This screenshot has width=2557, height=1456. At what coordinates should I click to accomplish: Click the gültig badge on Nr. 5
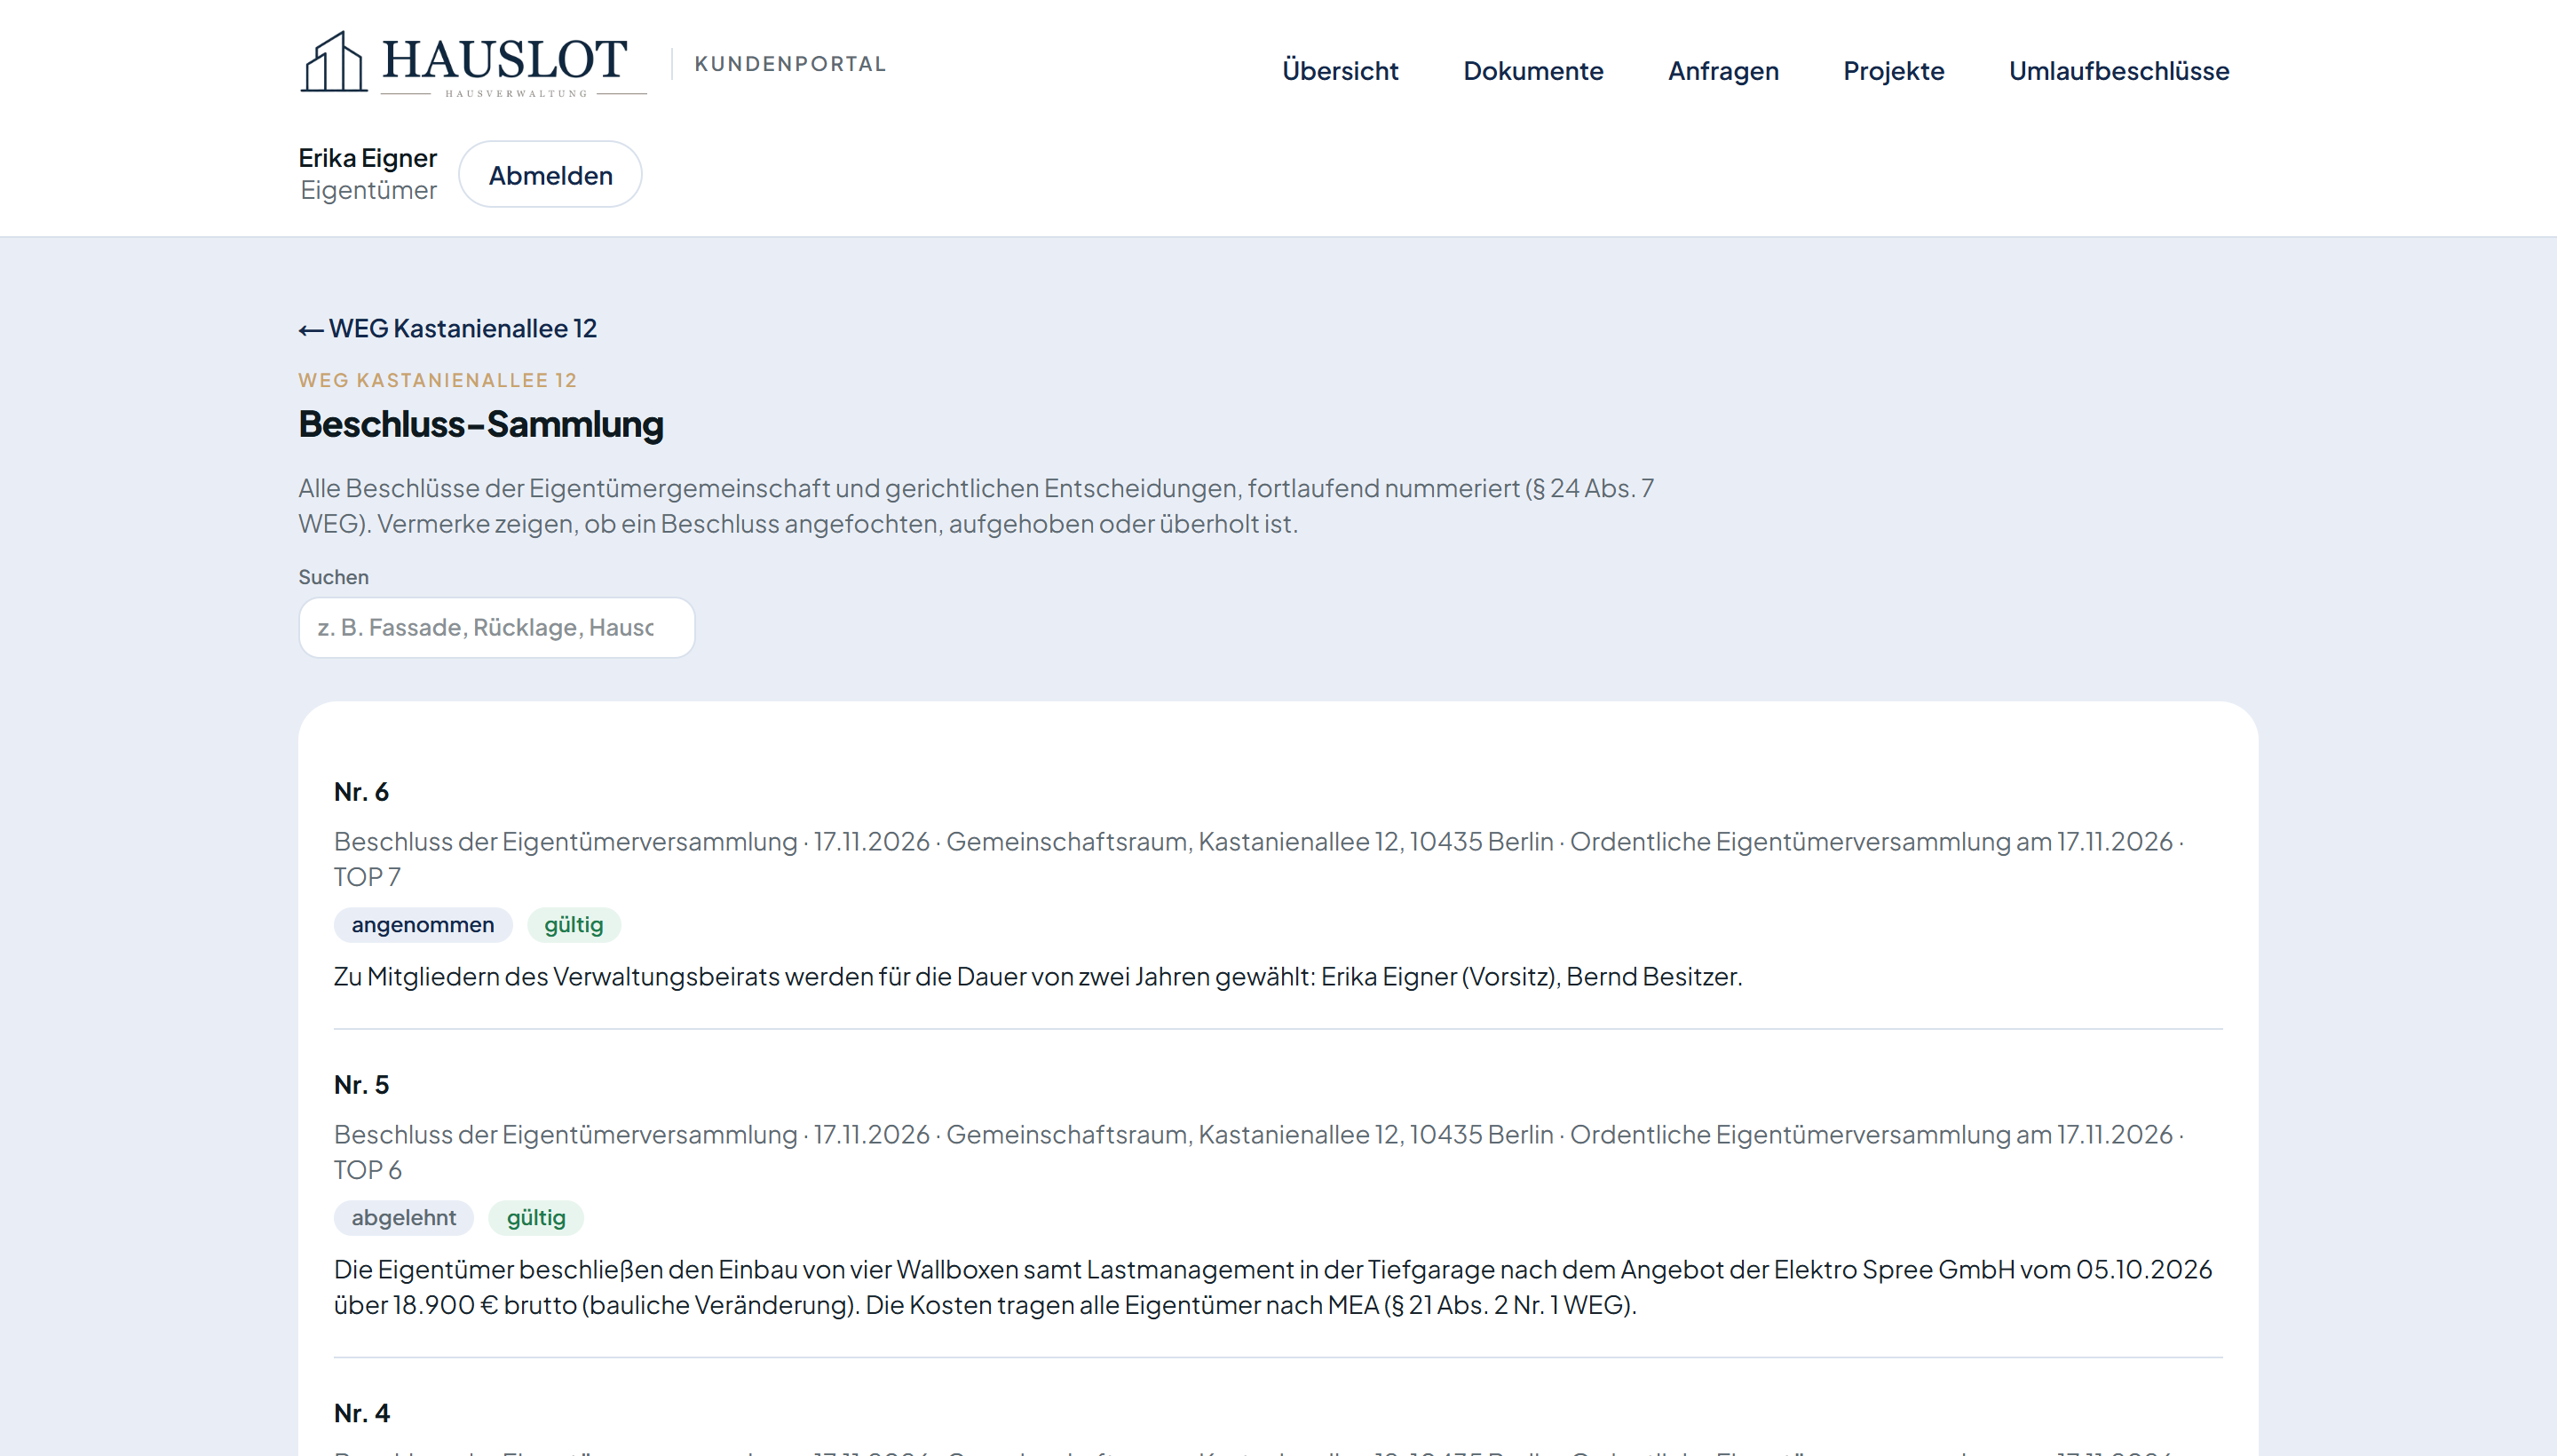(536, 1218)
